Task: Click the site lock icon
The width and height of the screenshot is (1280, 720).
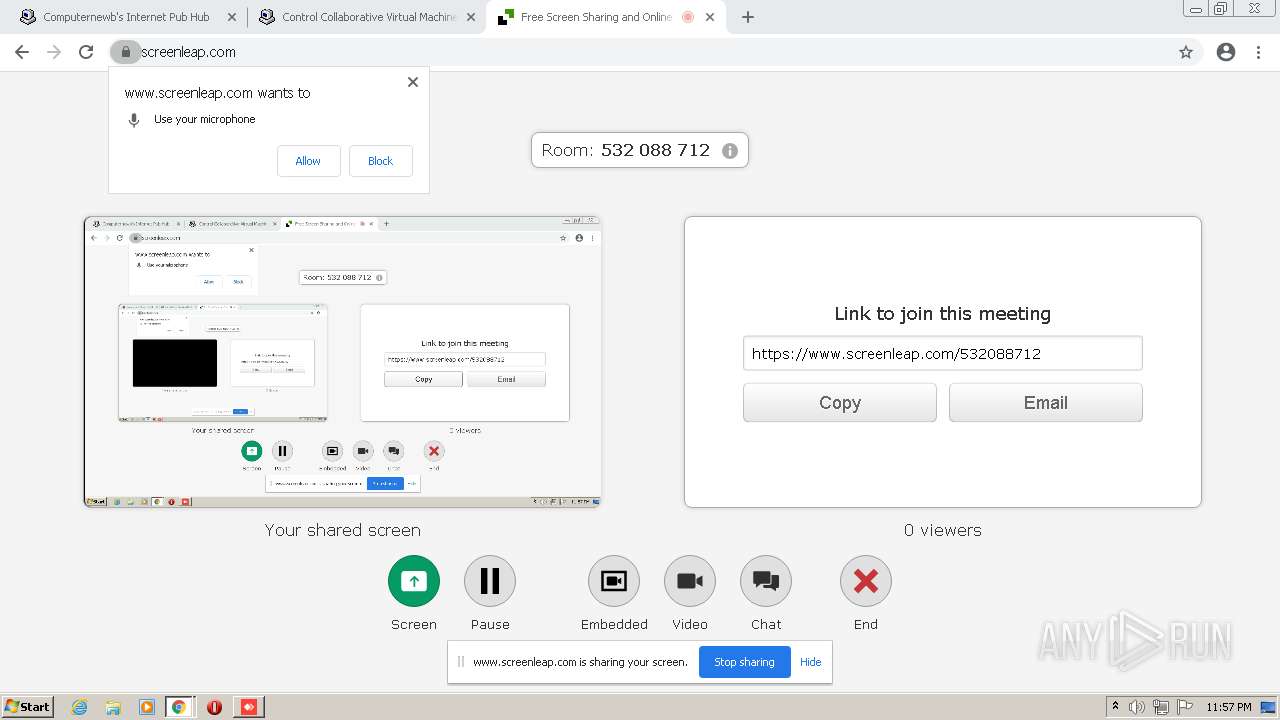Action: click(126, 52)
